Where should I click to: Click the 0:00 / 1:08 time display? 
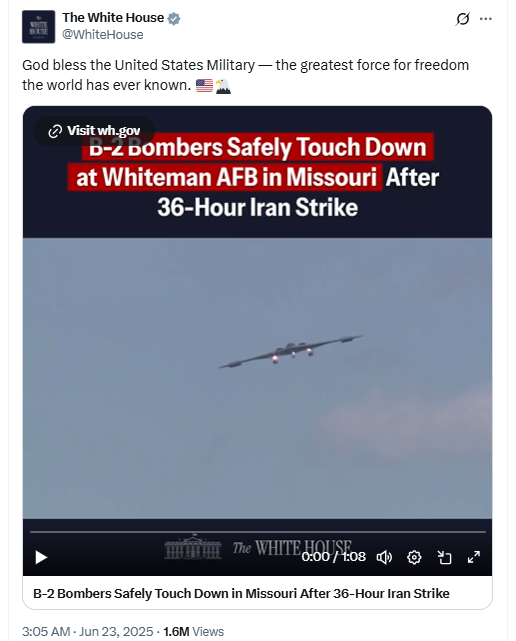(334, 557)
